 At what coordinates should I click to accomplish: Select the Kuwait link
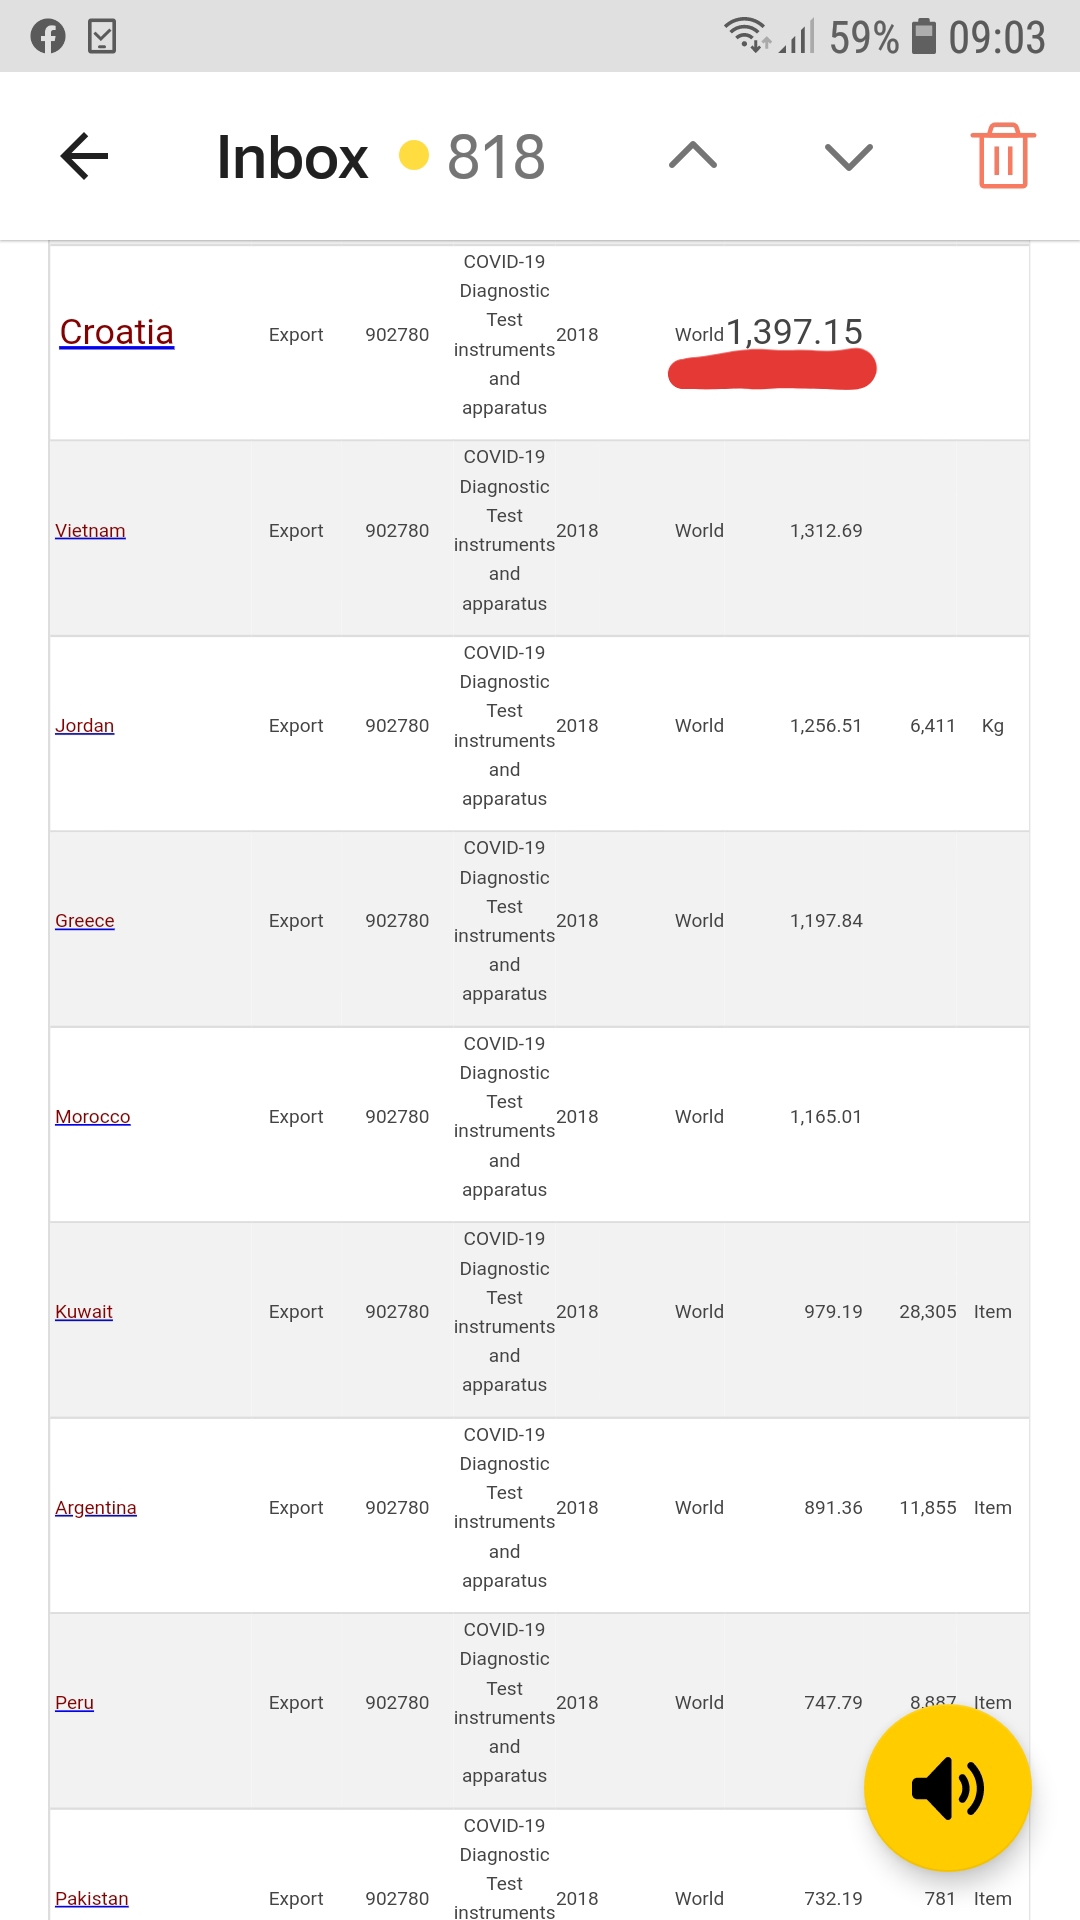(x=83, y=1312)
